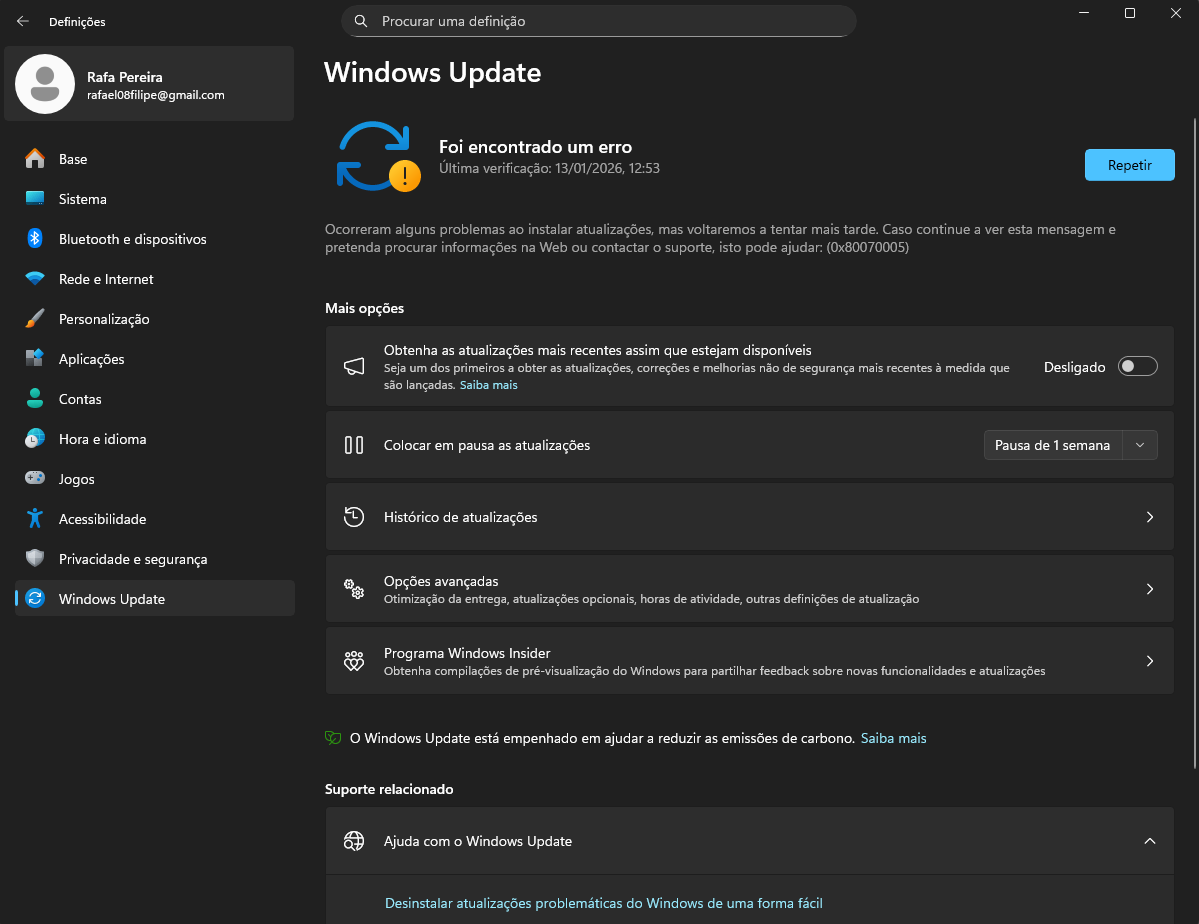1199x924 pixels.
Task: Open Opções avançadas chevron
Action: pos(1149,589)
